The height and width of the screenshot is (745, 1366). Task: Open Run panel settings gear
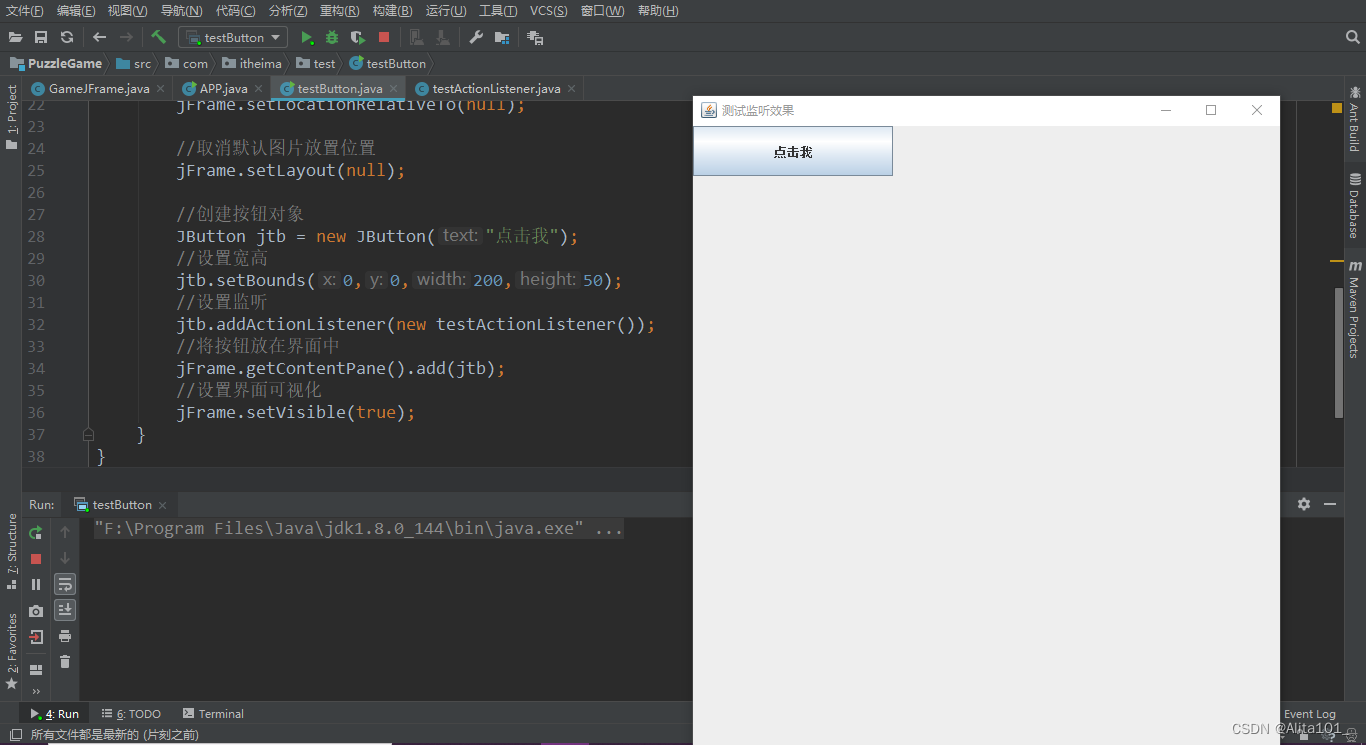click(x=1304, y=504)
